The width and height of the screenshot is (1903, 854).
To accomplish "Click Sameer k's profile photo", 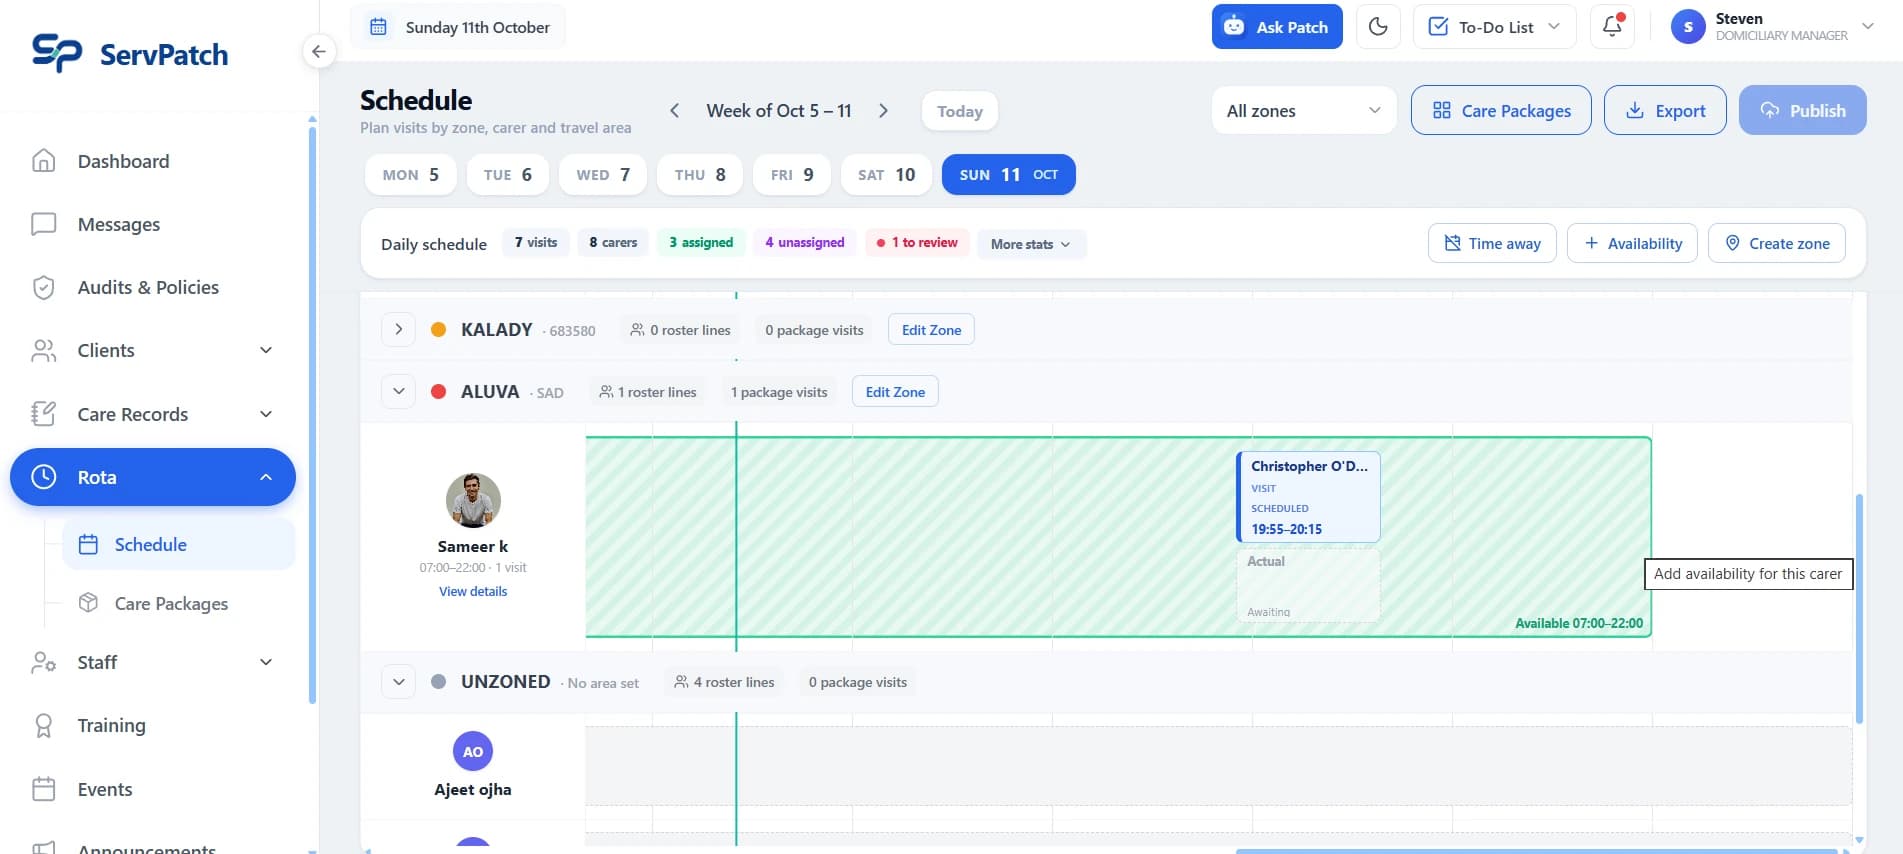I will (473, 500).
